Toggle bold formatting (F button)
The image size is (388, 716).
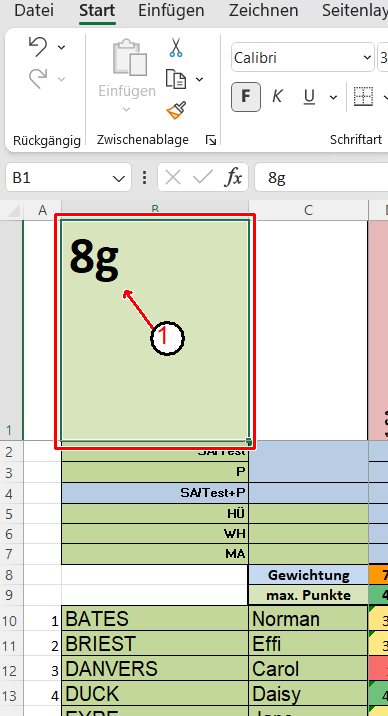pos(246,97)
